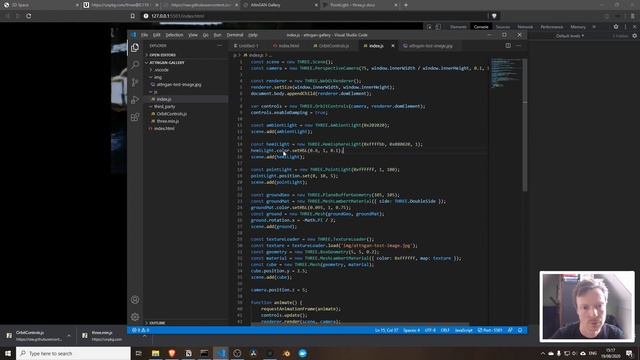
Task: Click the VS Code taskbar icon
Action: pos(221,353)
